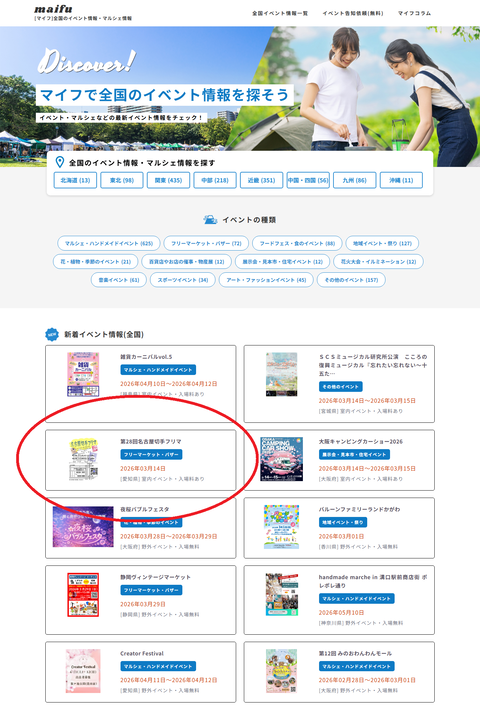Select the 近畿 (351) region button
Viewport: 480px width, 712px height.
coord(262,180)
